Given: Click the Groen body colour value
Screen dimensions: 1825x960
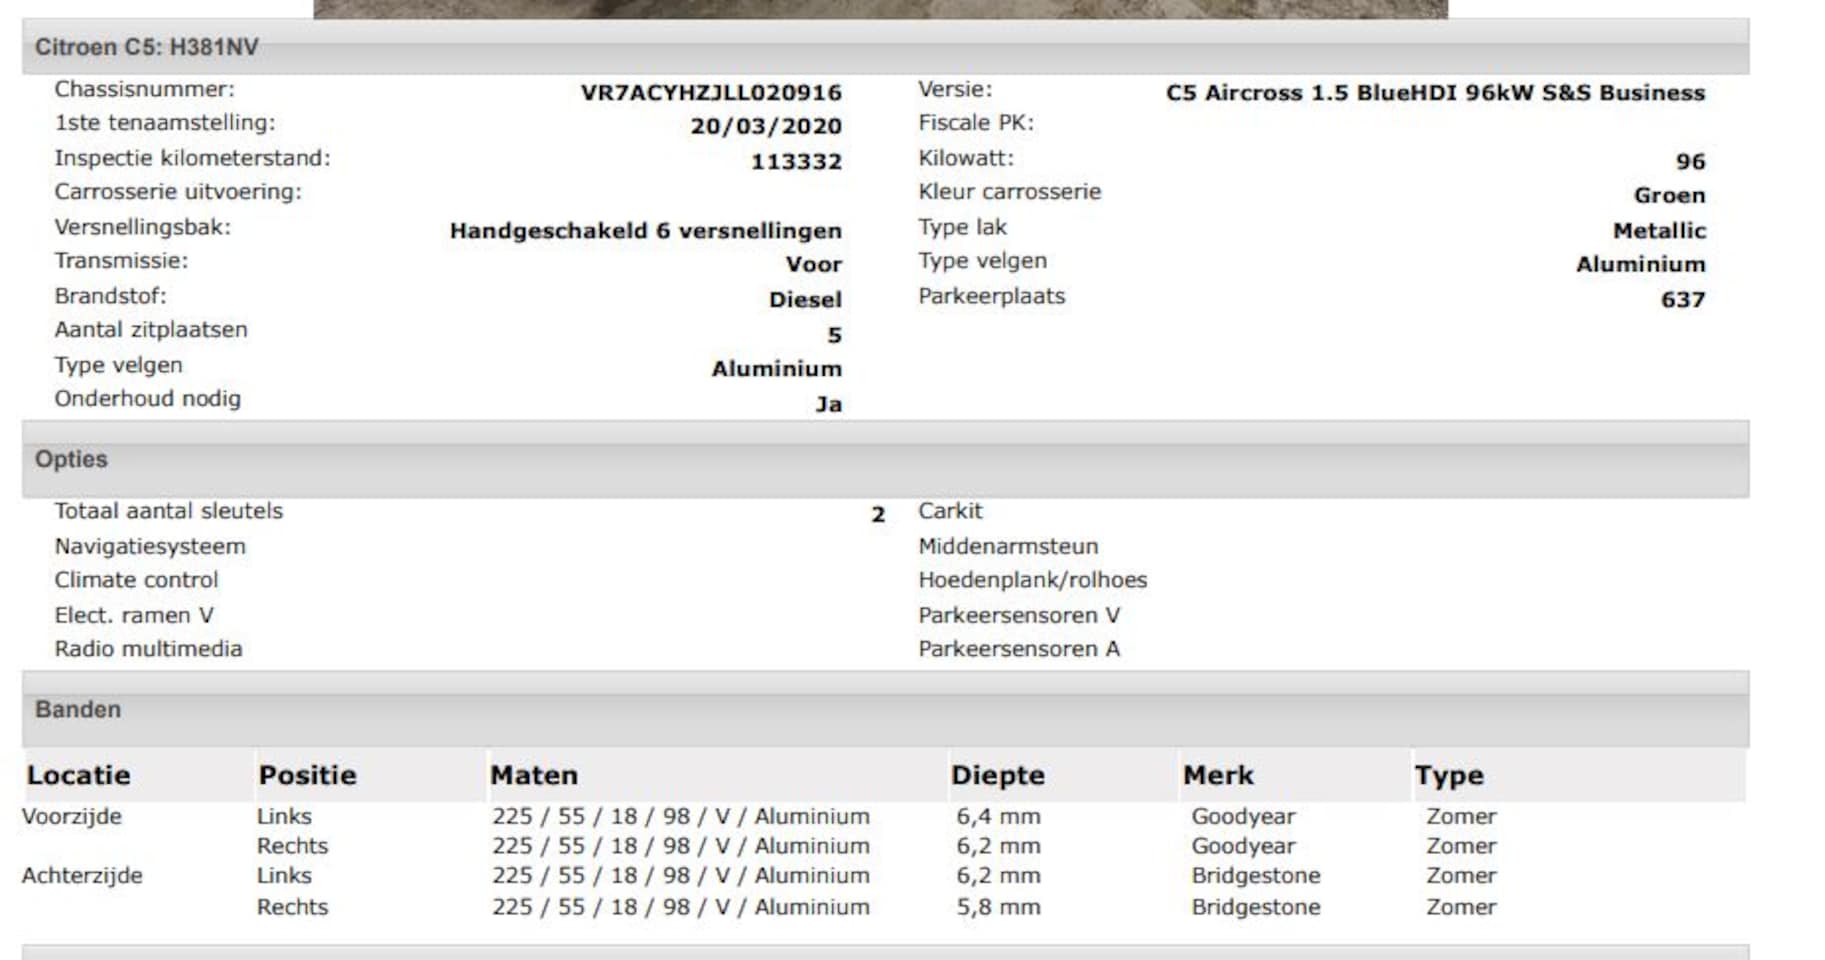Looking at the screenshot, I should point(1669,195).
